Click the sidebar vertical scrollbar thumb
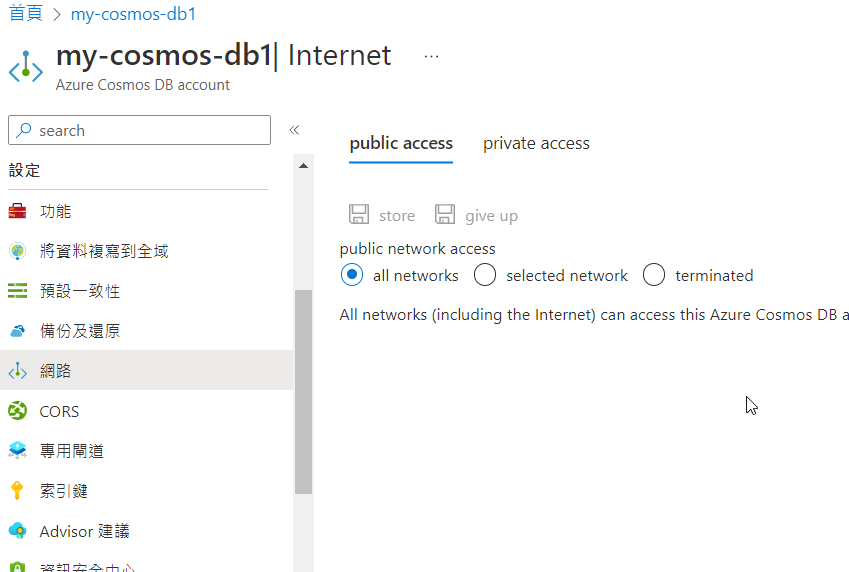The image size is (849, 572). (303, 392)
